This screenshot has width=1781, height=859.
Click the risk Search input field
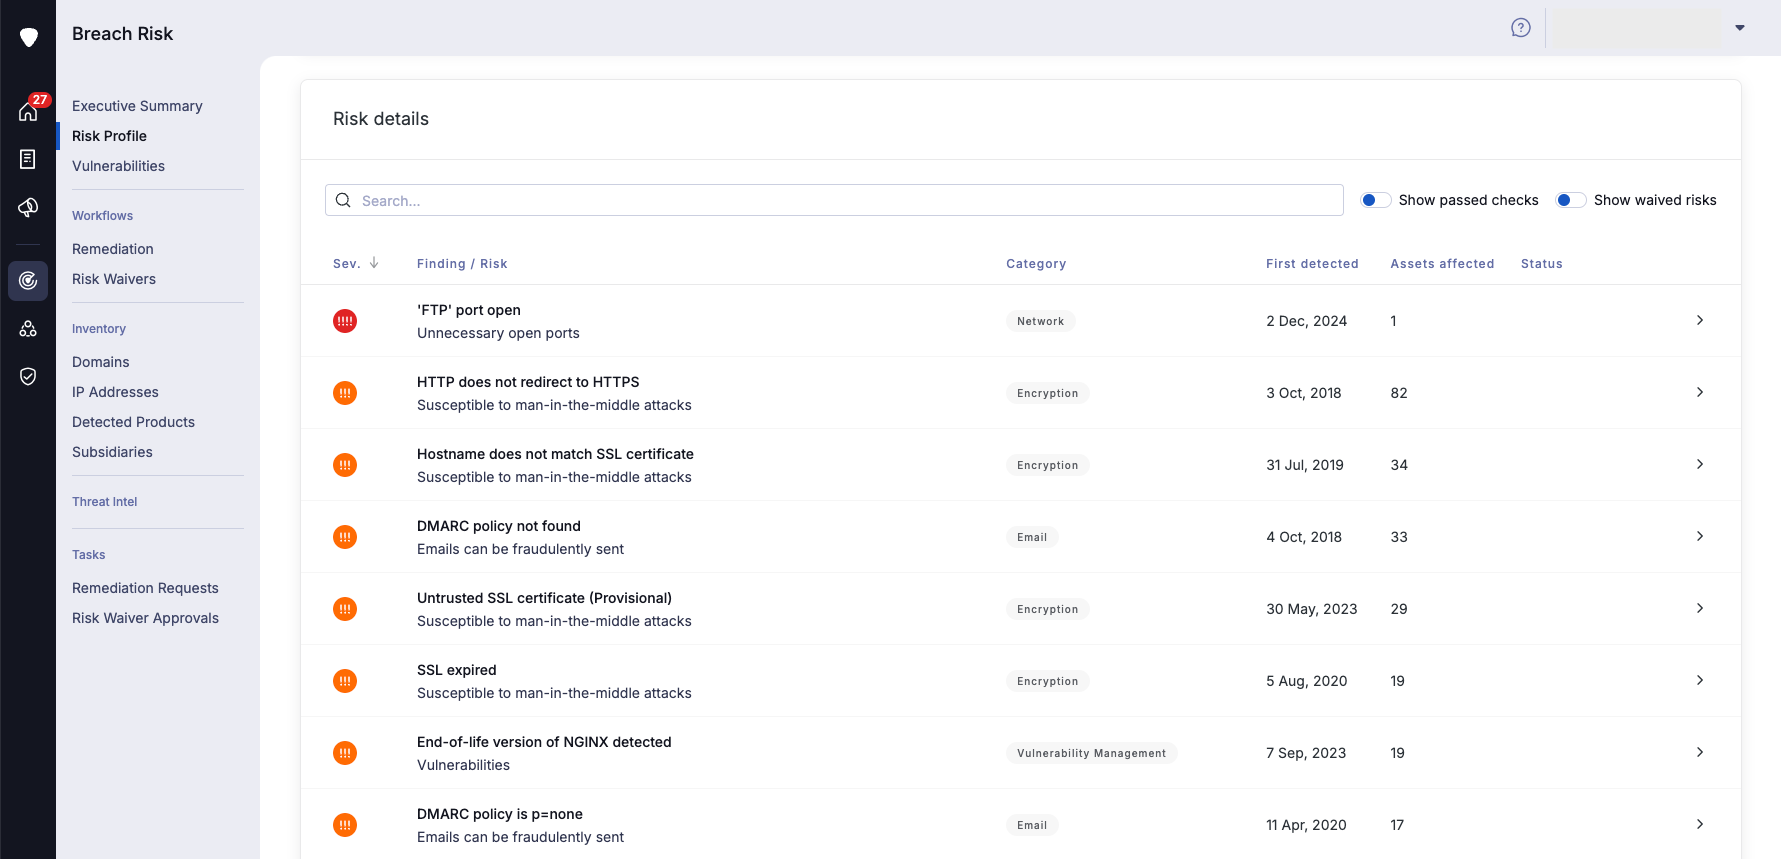pyautogui.click(x=833, y=200)
